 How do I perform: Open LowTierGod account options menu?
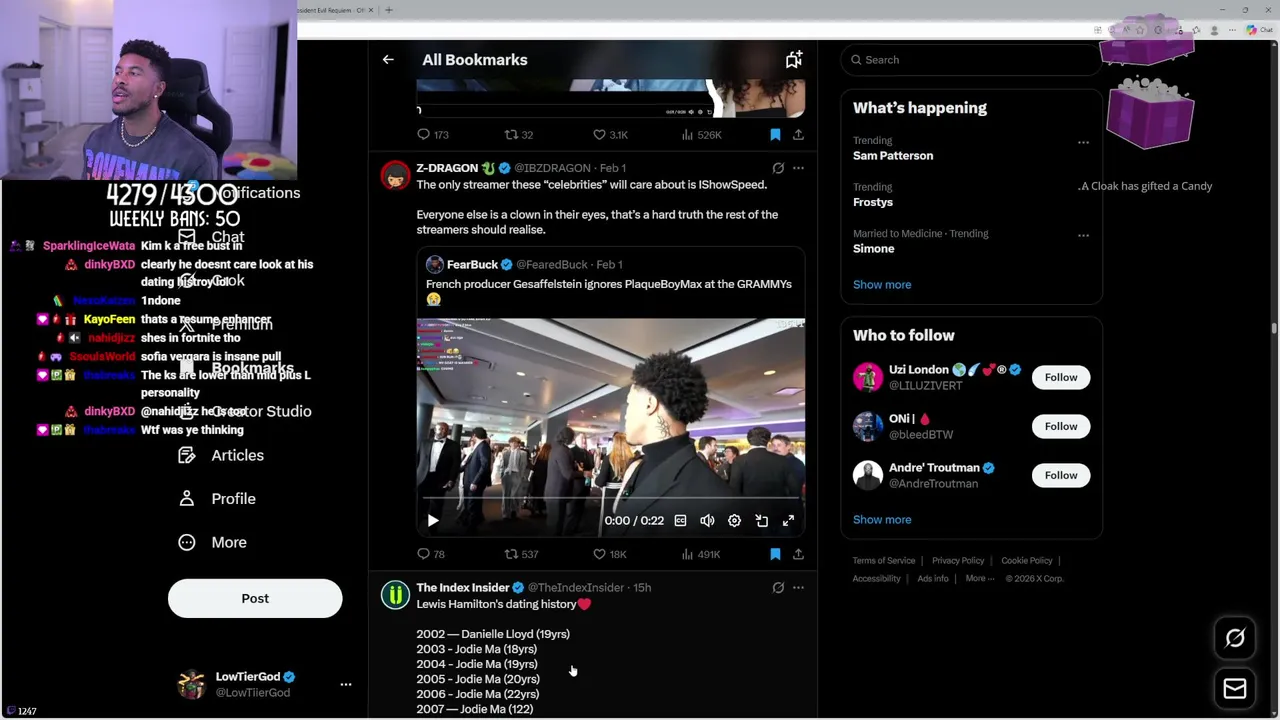click(346, 685)
